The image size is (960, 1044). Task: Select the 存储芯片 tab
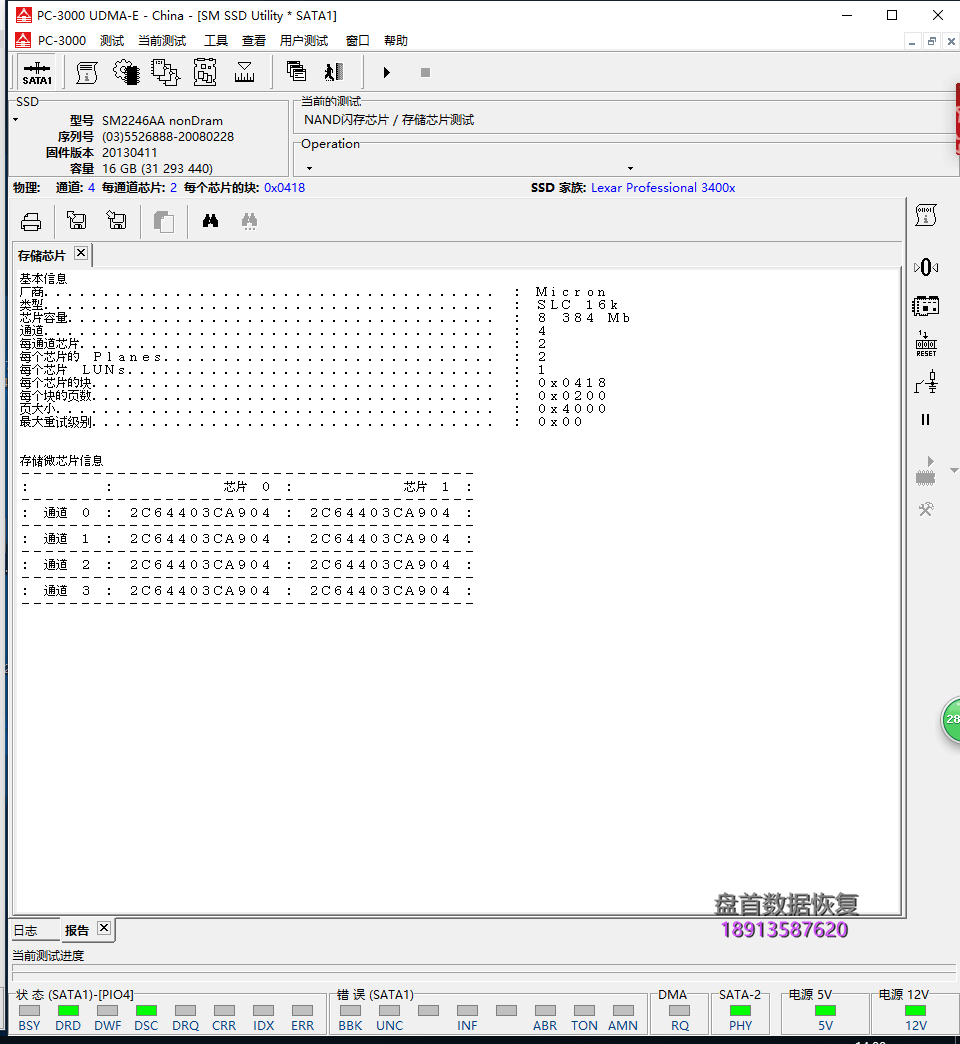click(41, 256)
